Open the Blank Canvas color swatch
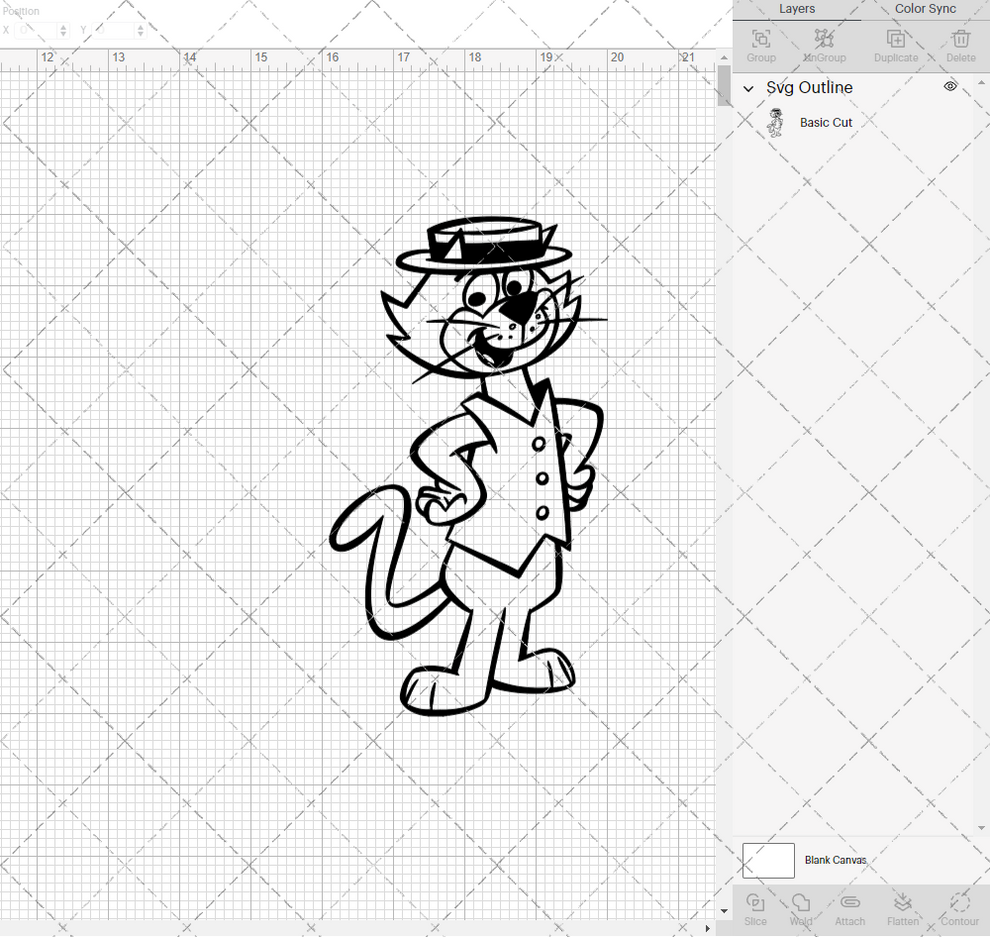The image size is (990, 937). 768,860
